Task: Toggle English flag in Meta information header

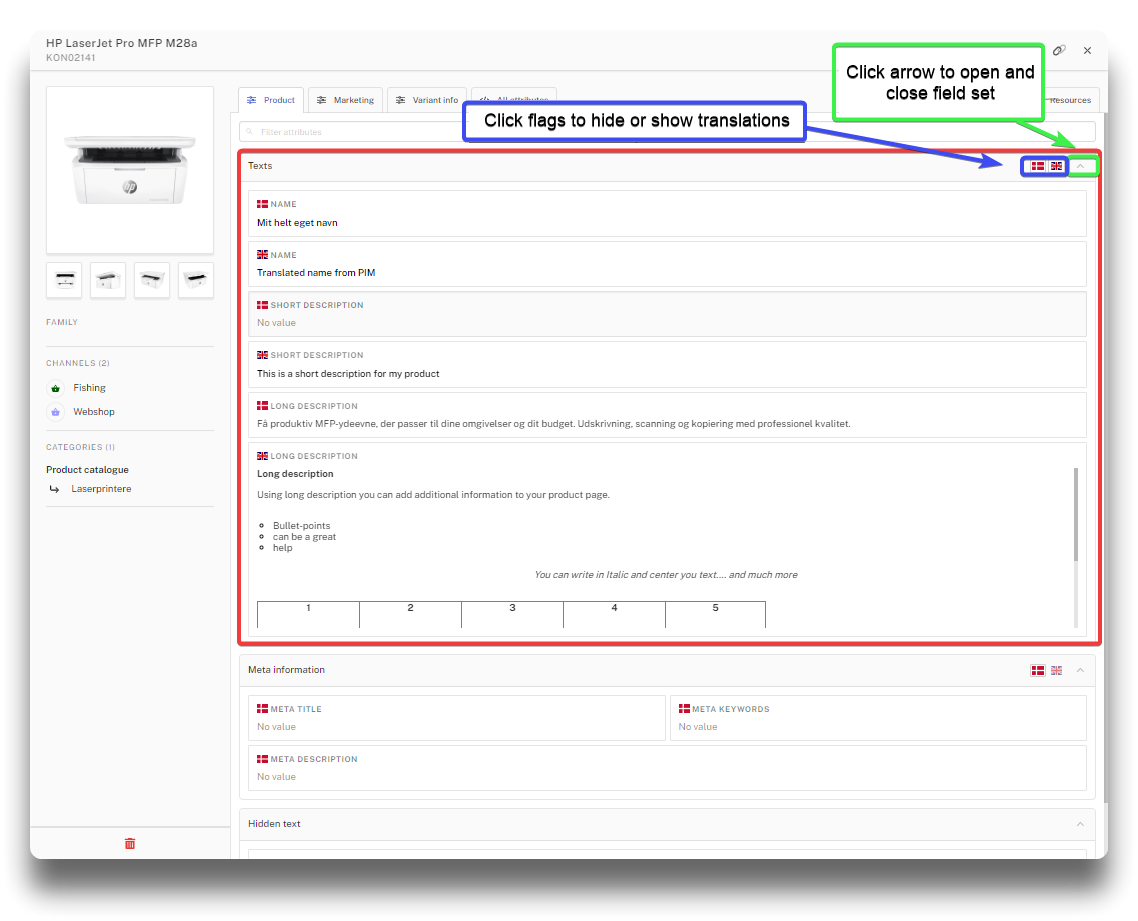Action: point(1056,670)
